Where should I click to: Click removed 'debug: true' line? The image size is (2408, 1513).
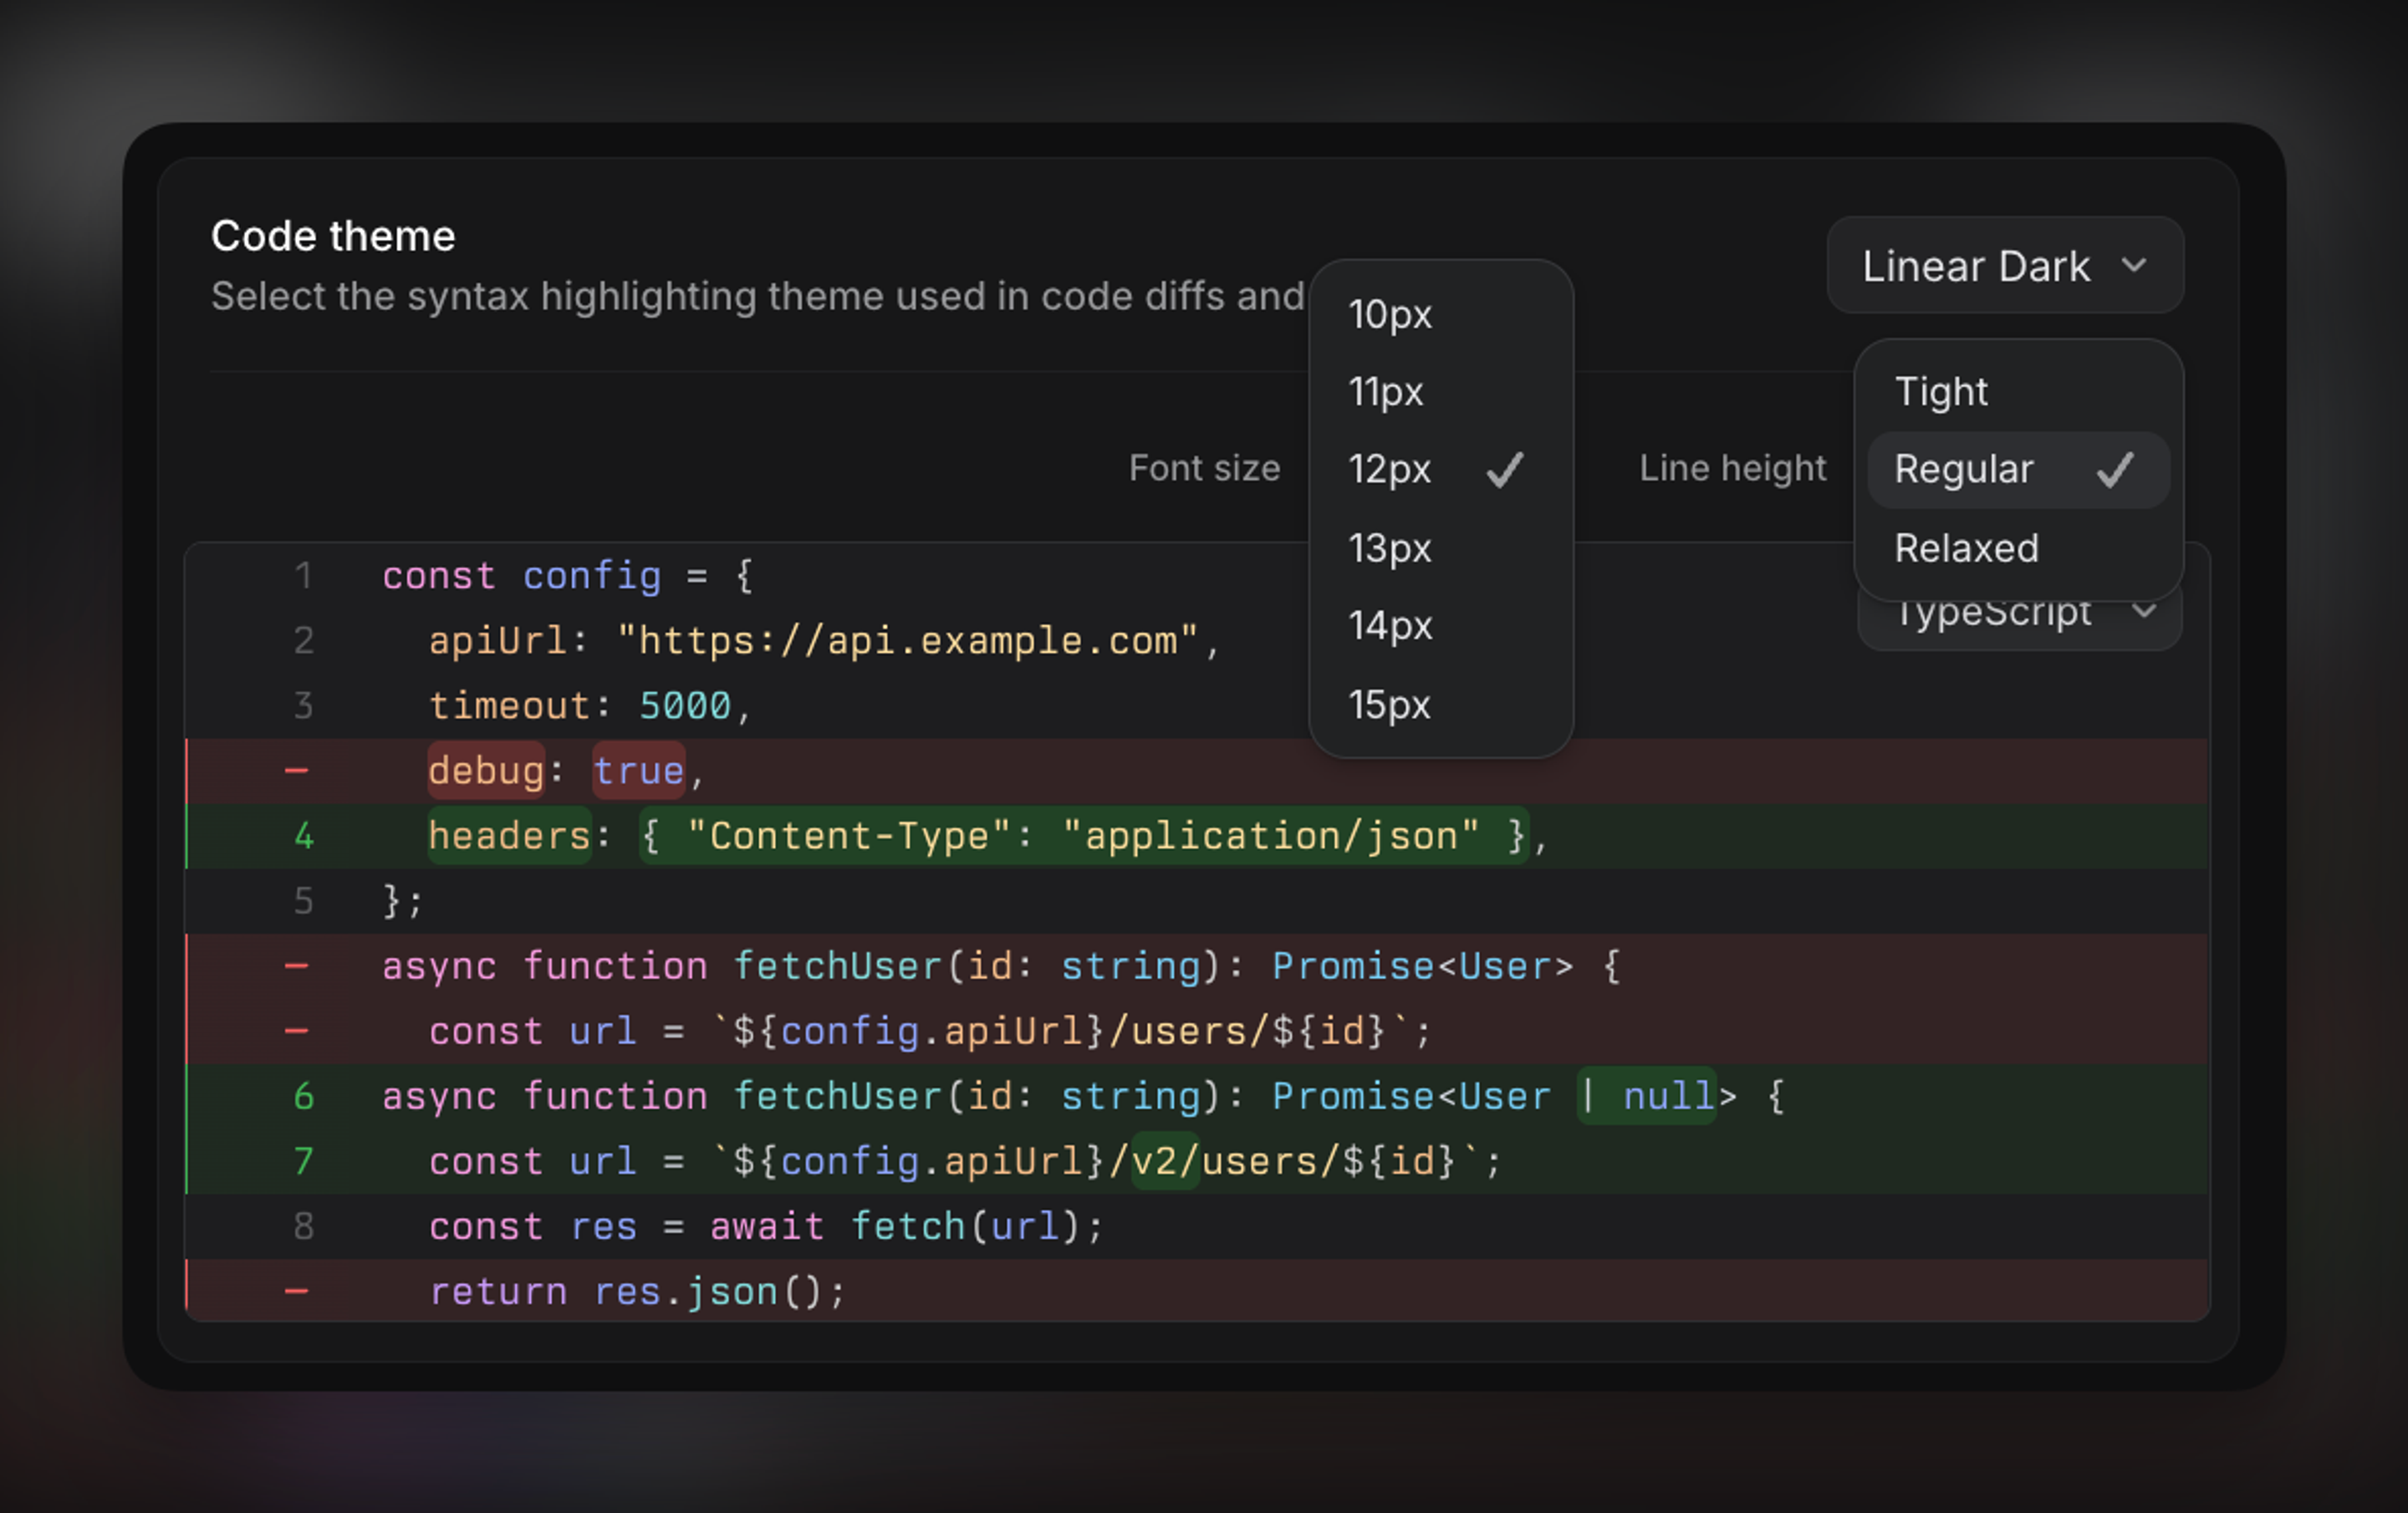click(1197, 771)
